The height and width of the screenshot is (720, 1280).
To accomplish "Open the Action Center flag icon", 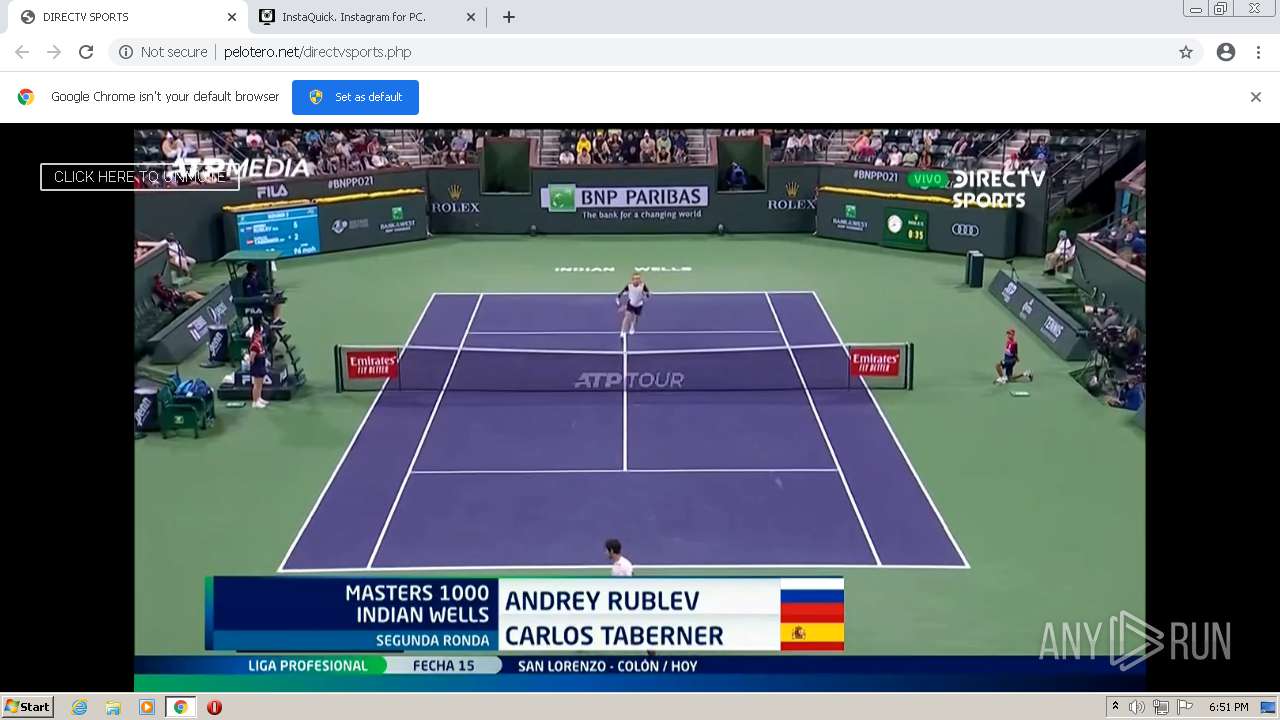I will [1185, 707].
